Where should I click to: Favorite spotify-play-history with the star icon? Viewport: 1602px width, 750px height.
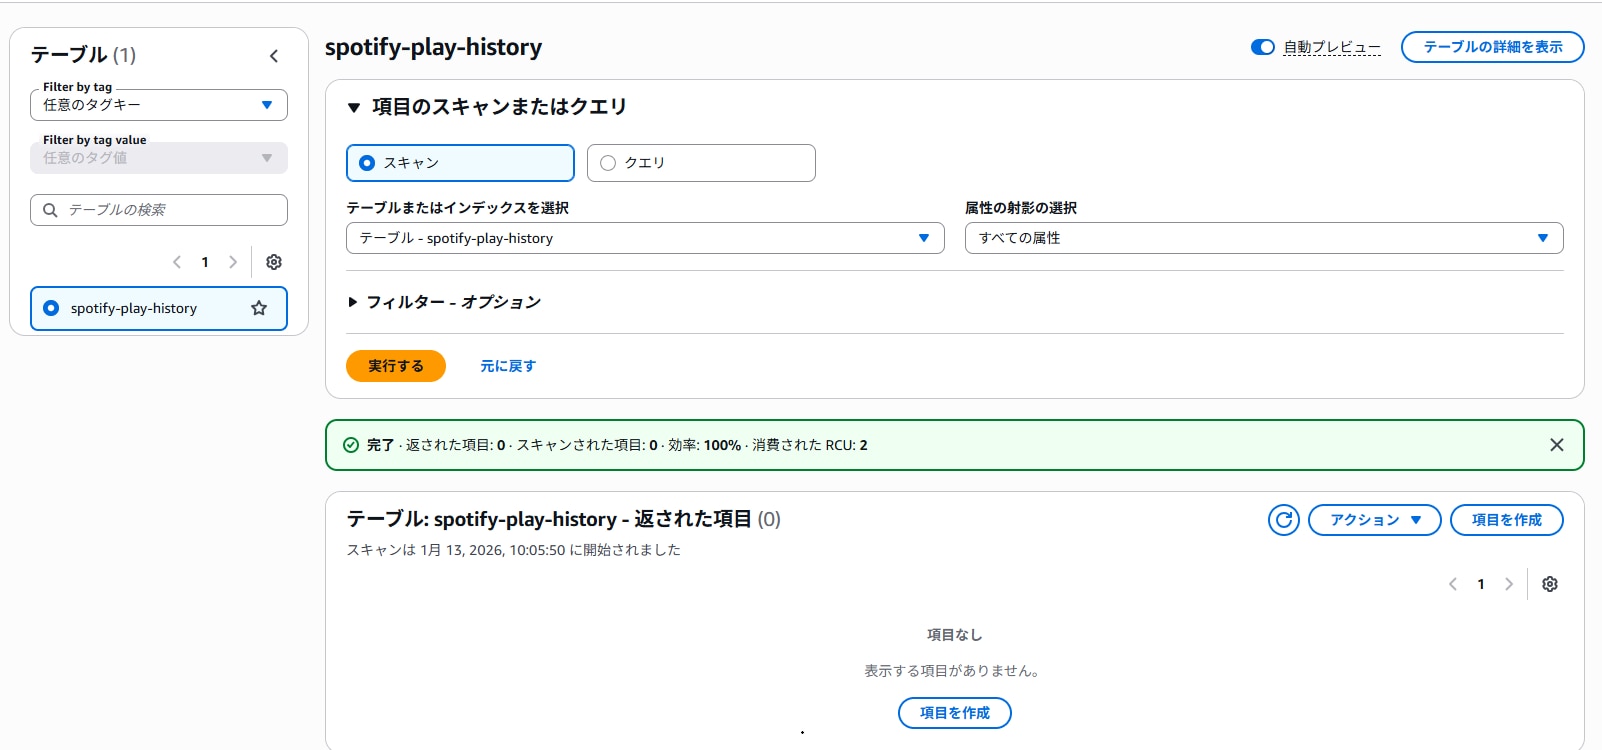point(259,308)
